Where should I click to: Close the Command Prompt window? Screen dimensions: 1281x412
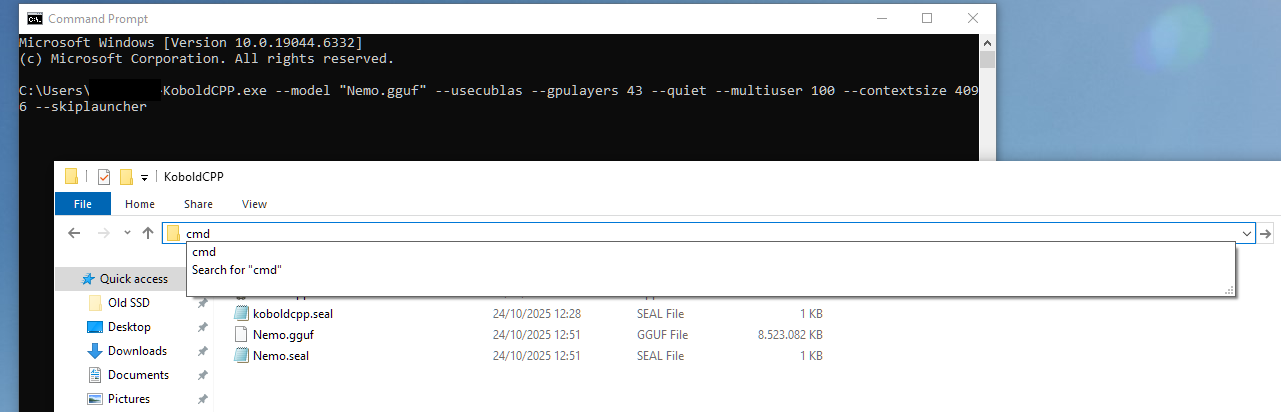point(973,18)
